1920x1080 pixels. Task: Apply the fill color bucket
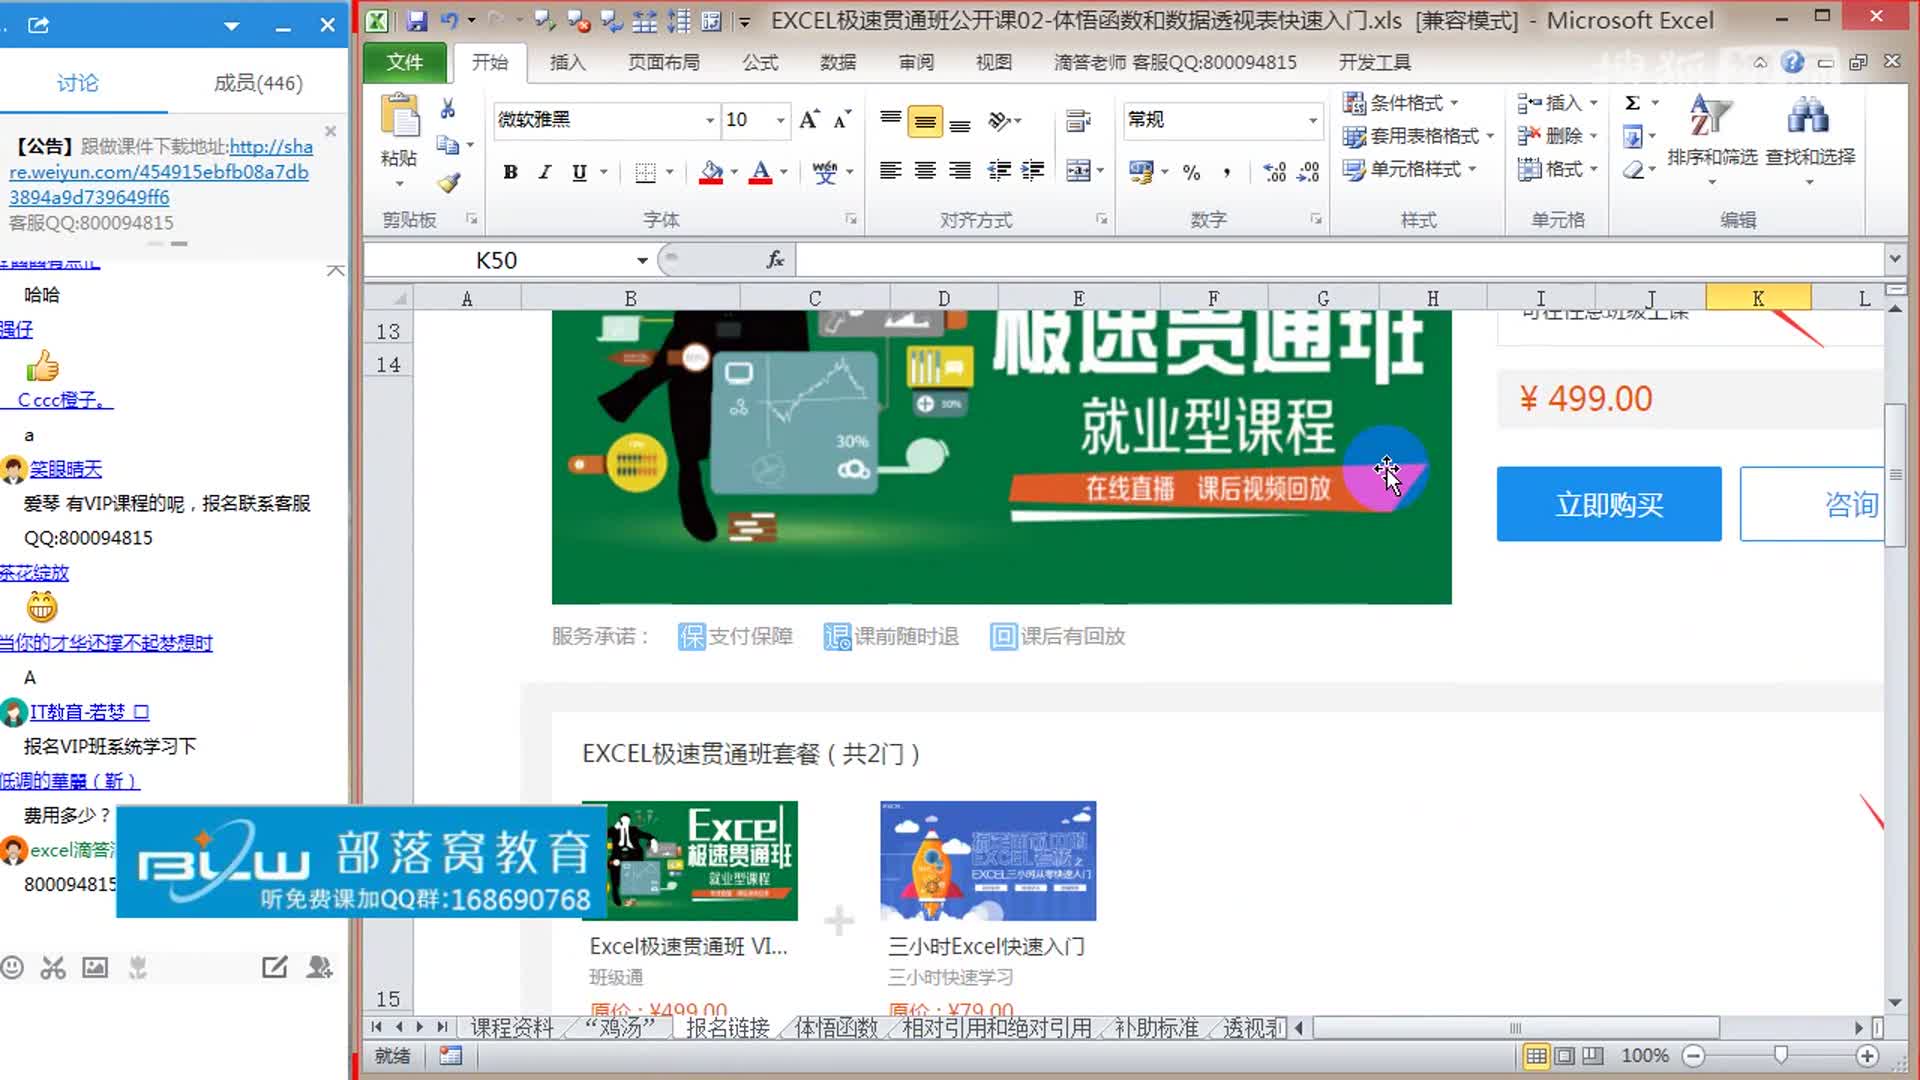711,172
